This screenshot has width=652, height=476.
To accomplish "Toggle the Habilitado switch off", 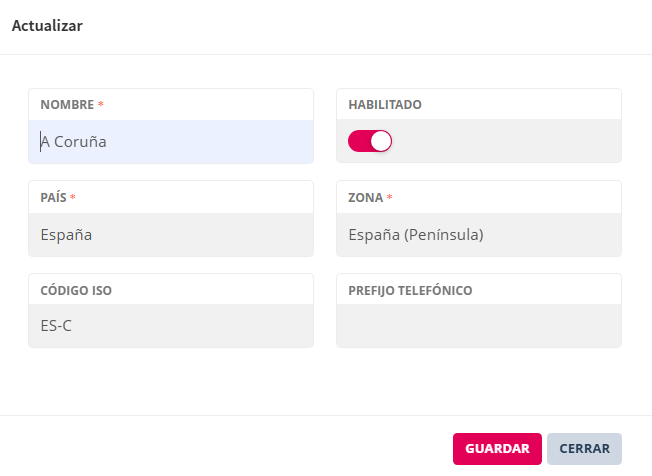I will [369, 142].
